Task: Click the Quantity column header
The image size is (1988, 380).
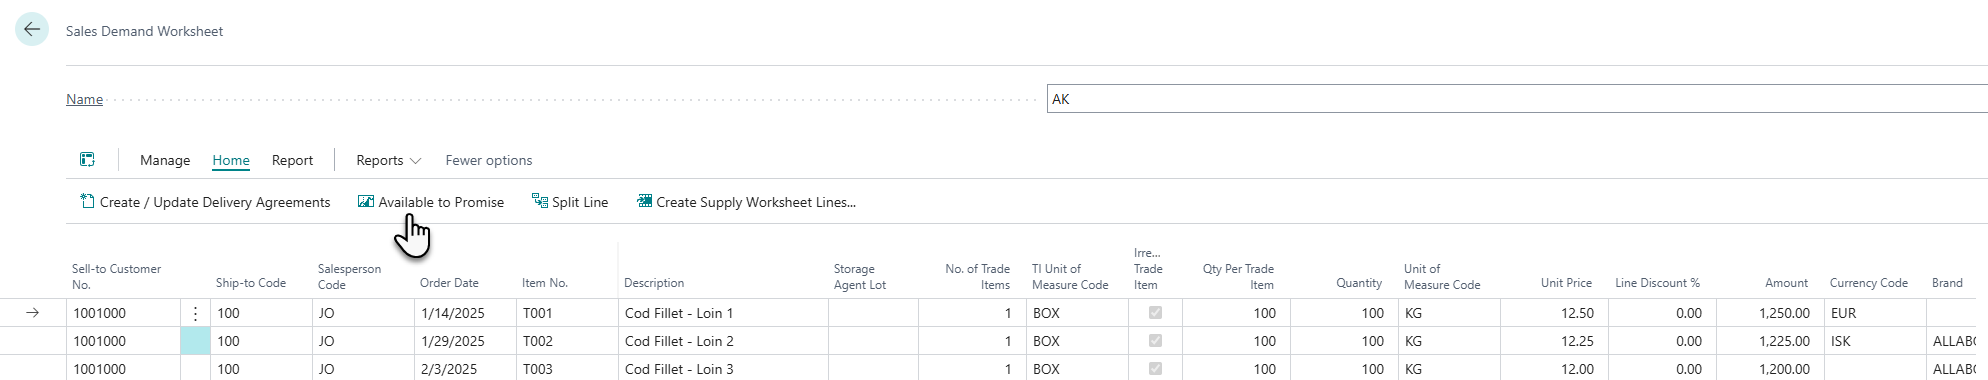Action: (x=1359, y=283)
